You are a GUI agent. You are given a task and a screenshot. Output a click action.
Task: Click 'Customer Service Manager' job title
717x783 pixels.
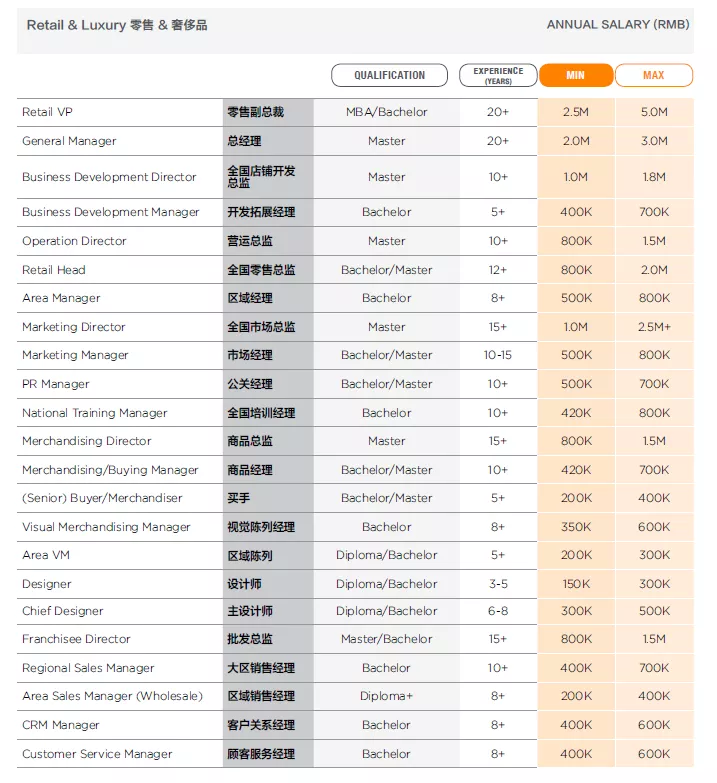tap(97, 754)
